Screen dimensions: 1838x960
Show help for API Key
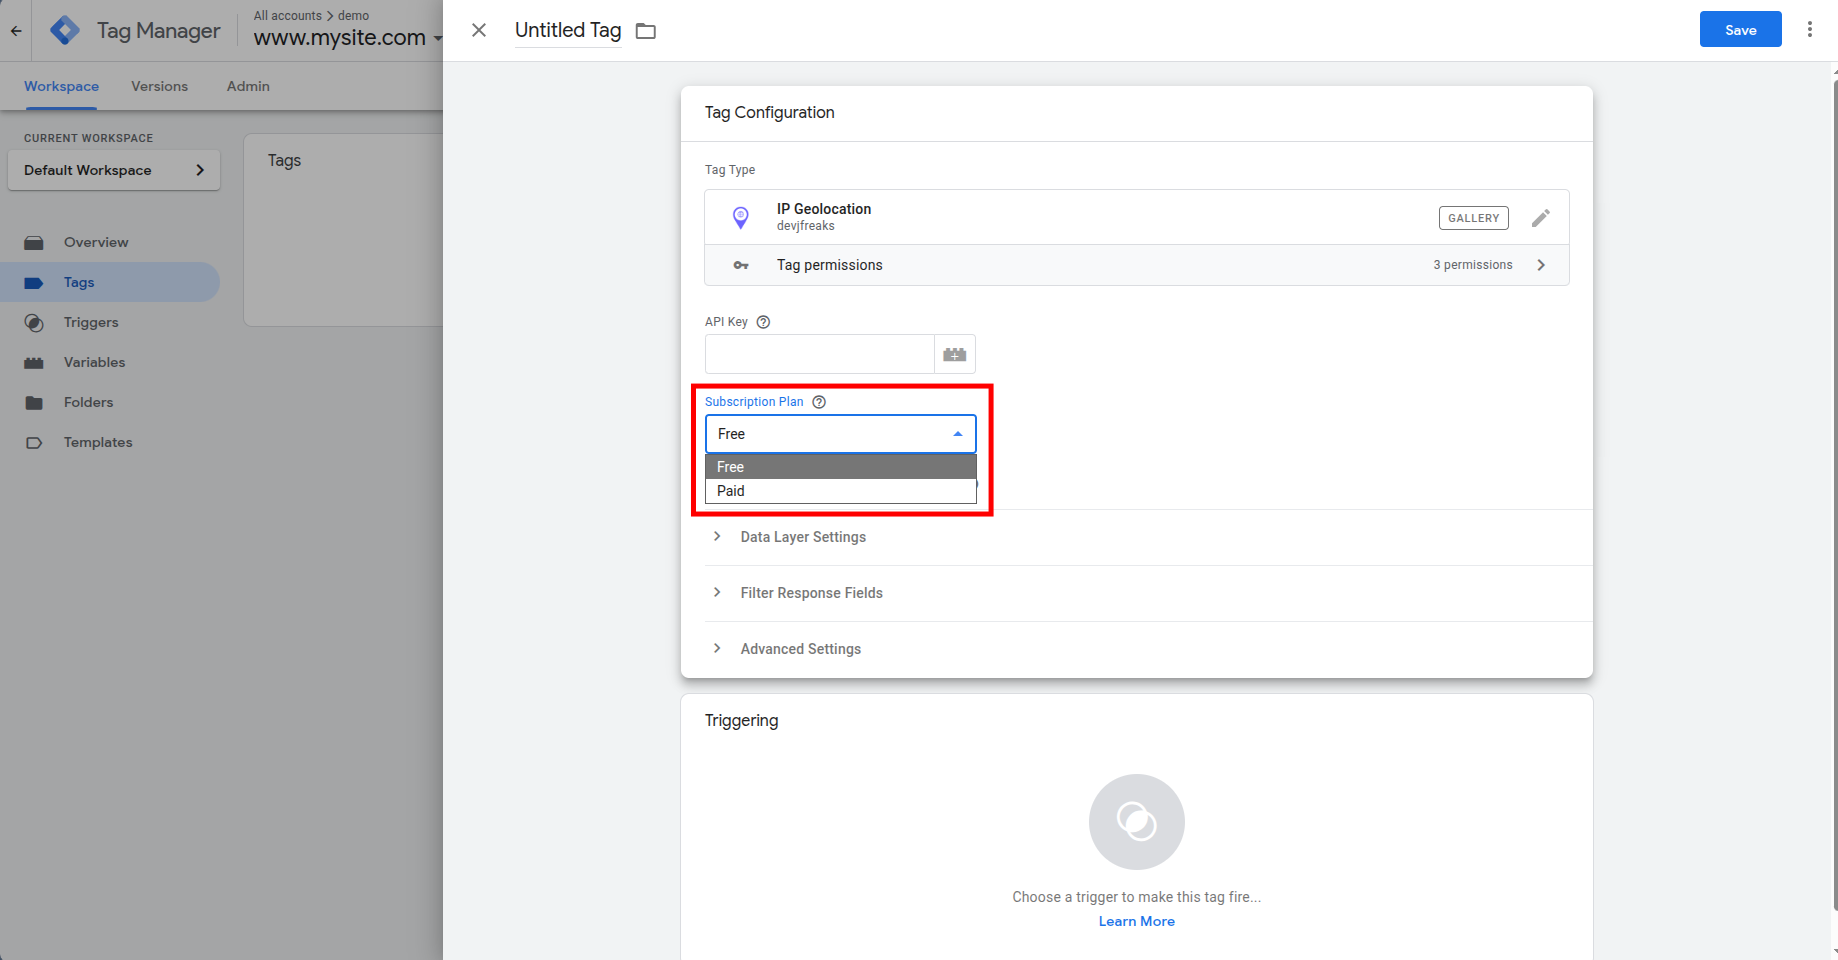click(x=763, y=322)
